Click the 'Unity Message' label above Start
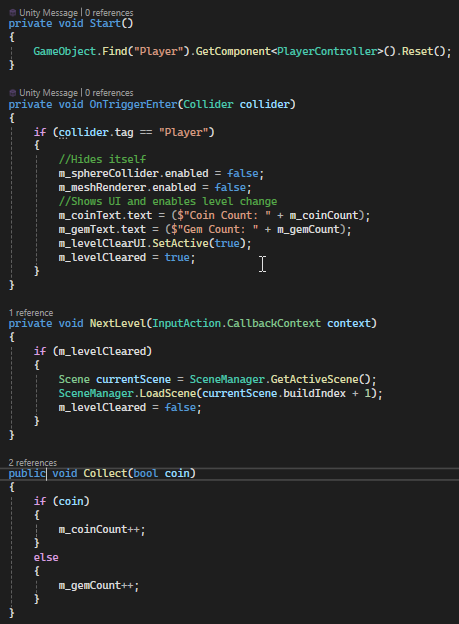This screenshot has width=459, height=624. 49,13
